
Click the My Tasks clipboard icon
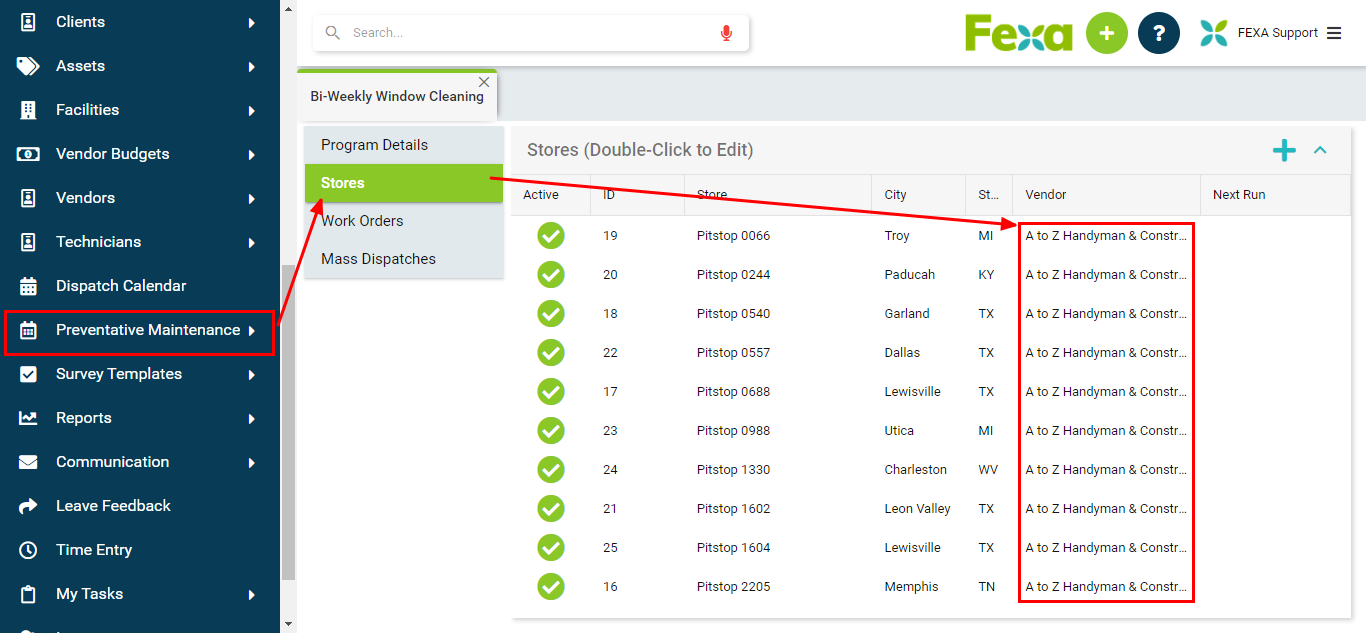[x=28, y=594]
